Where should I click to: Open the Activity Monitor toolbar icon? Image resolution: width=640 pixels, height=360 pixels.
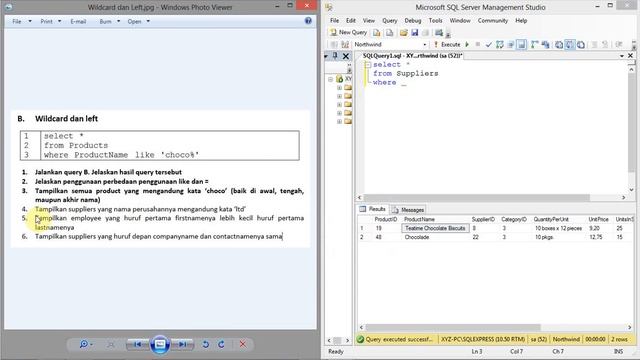click(439, 33)
